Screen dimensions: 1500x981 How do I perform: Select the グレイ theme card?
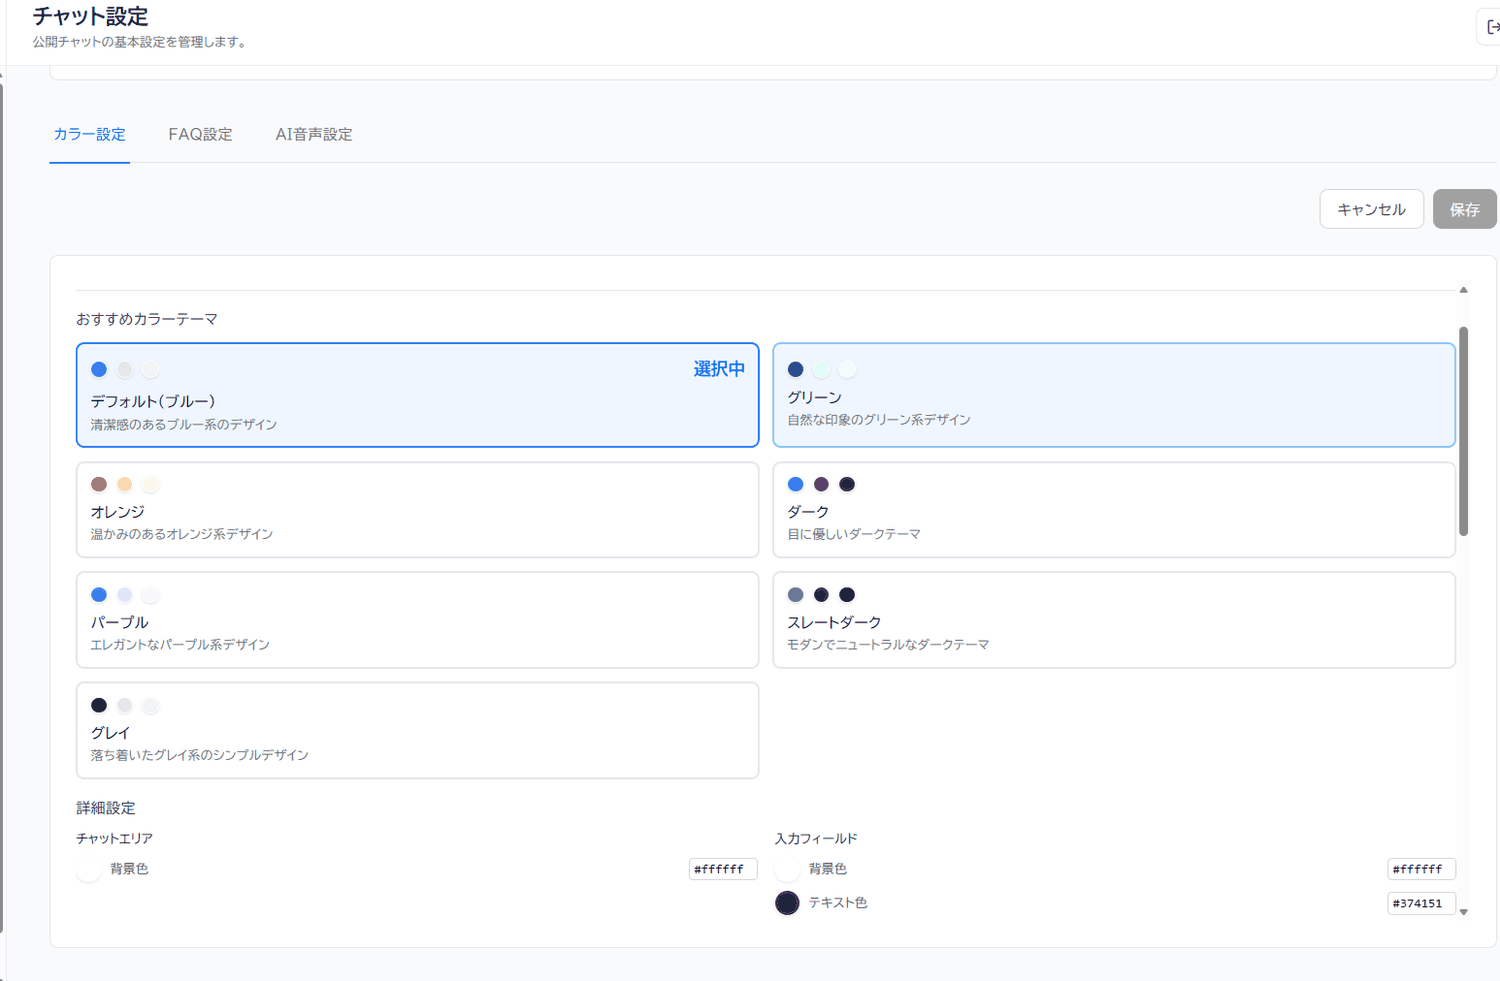[x=417, y=730]
